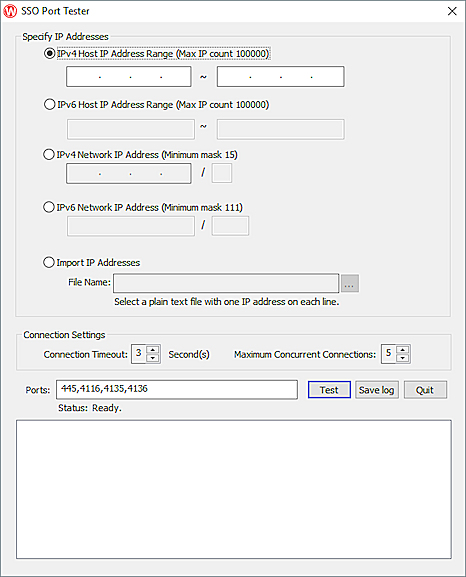Start the port test with Test button
The height and width of the screenshot is (577, 466).
pos(329,390)
